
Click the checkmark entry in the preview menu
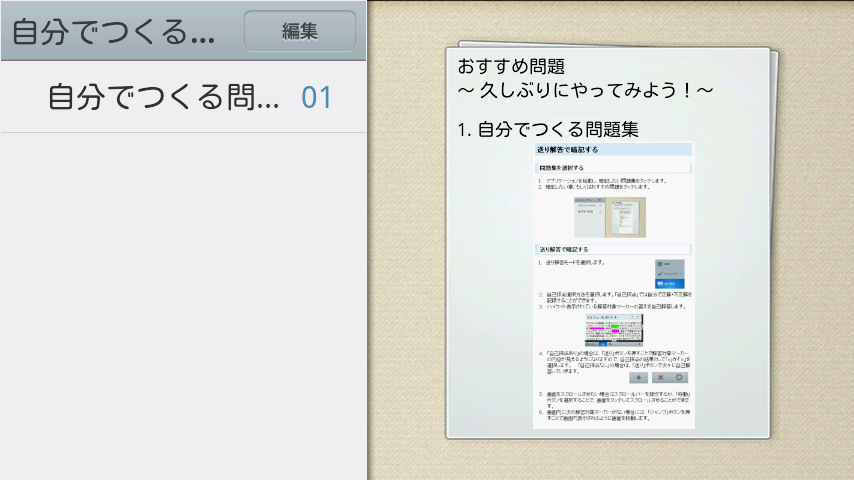click(669, 274)
